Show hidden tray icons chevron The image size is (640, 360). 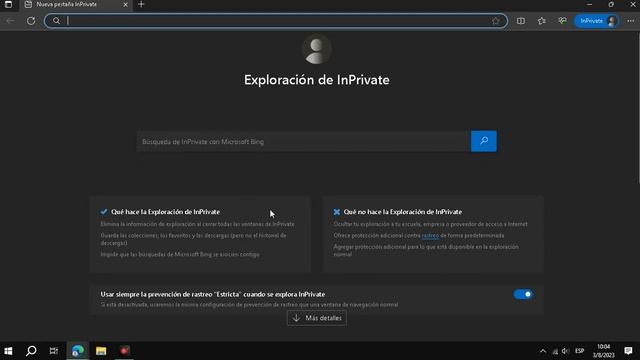point(543,351)
